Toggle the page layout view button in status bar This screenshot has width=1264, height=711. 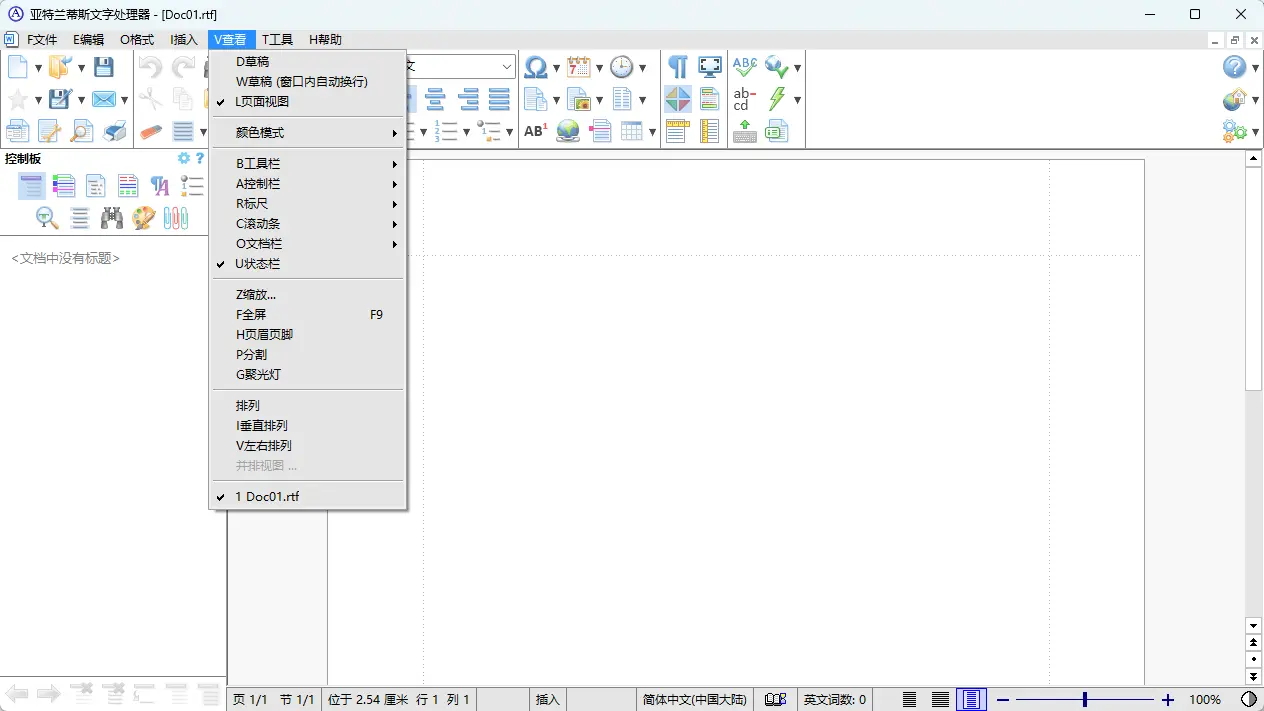(972, 699)
